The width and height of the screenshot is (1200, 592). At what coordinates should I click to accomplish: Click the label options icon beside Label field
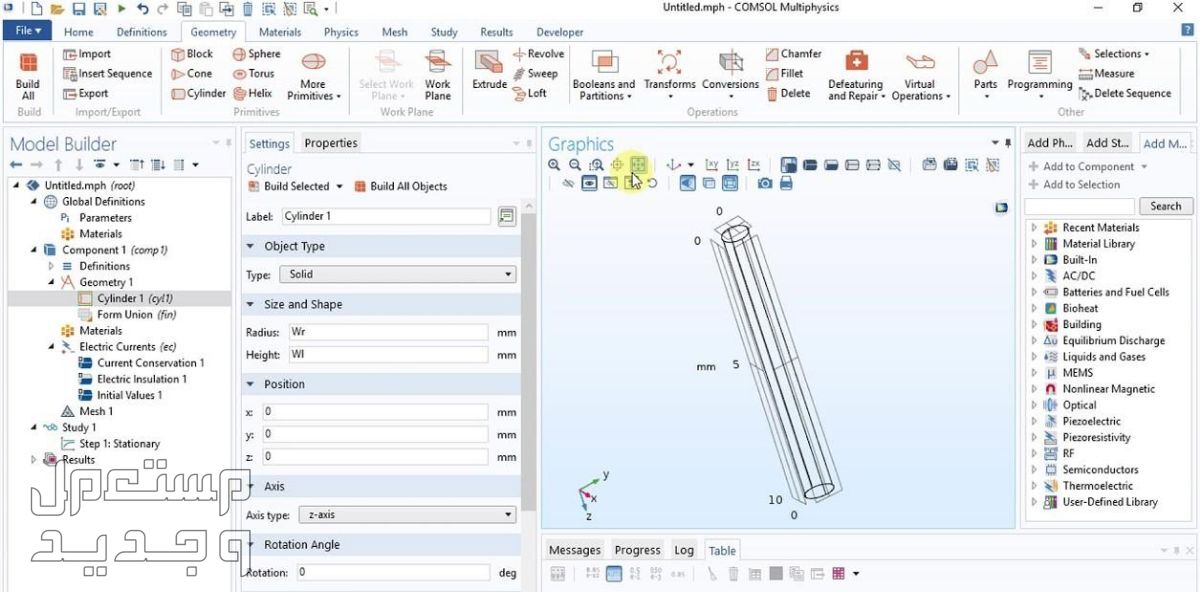point(506,216)
